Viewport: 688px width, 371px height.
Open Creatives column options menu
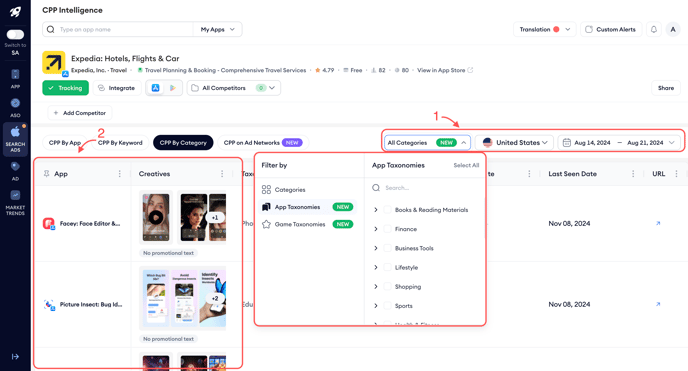pyautogui.click(x=222, y=174)
